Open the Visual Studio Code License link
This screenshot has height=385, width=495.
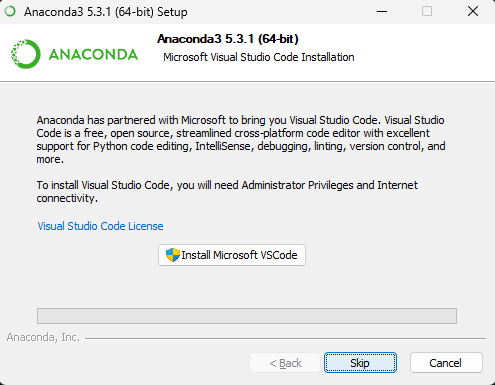100,226
